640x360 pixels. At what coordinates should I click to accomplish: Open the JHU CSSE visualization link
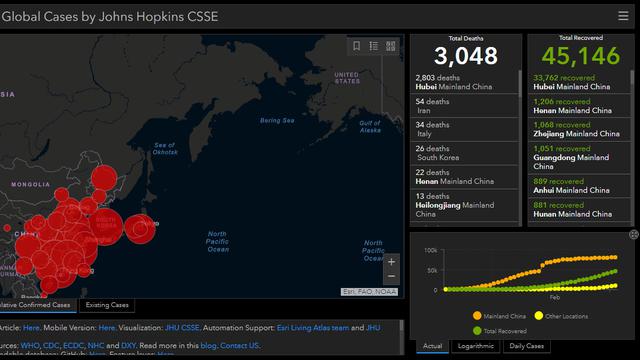[182, 328]
